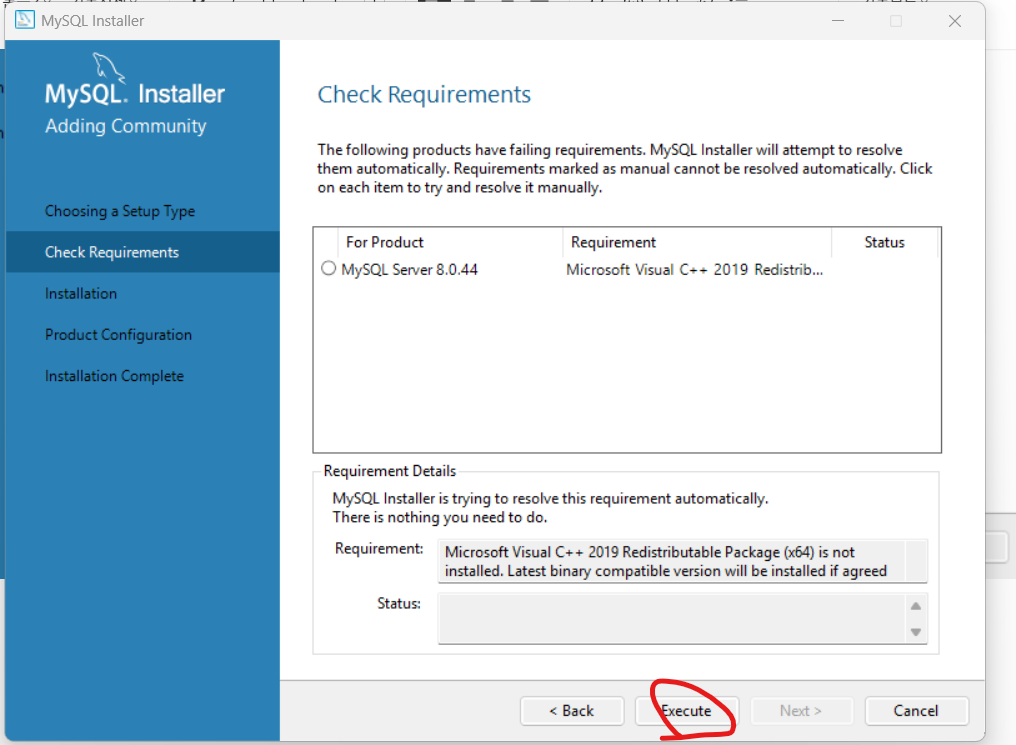Click the Status column header
The image size is (1016, 745).
(884, 242)
